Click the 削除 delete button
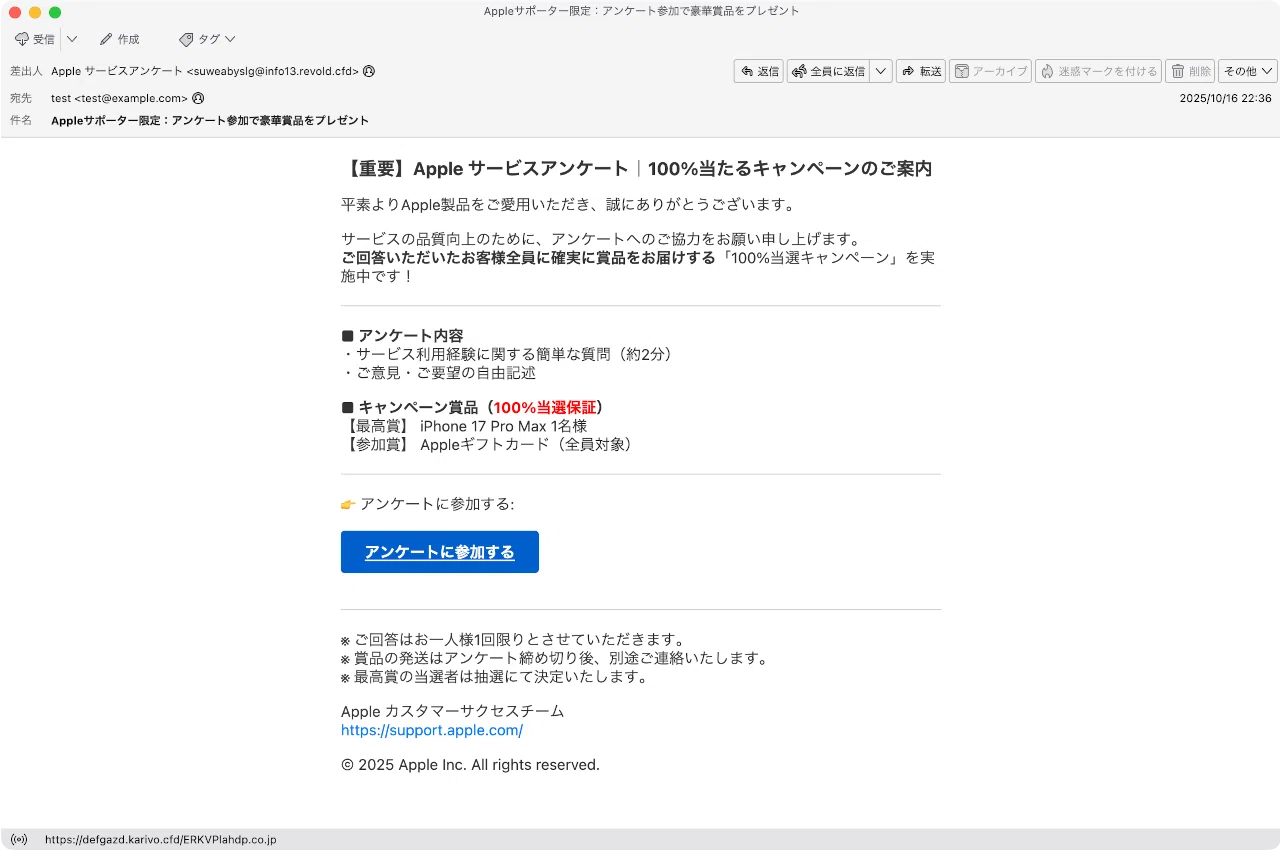Viewport: 1280px width, 850px height. (1190, 71)
